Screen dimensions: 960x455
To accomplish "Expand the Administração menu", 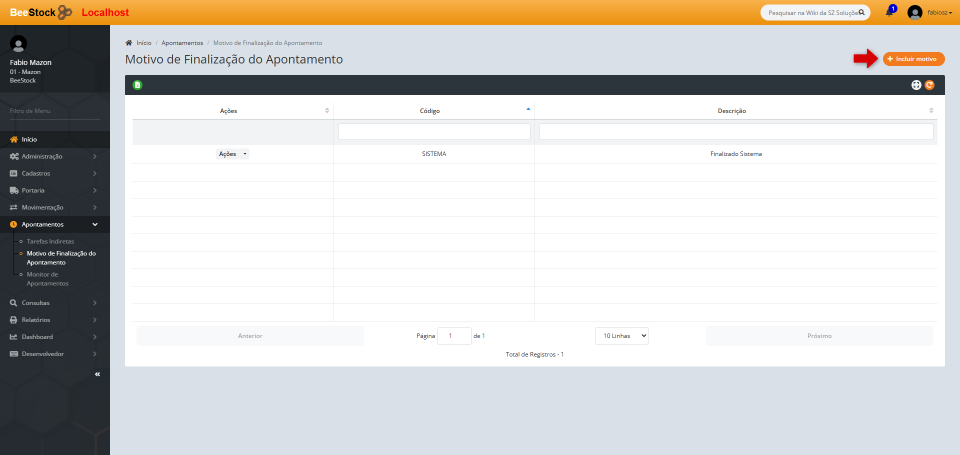I will pyautogui.click(x=54, y=156).
